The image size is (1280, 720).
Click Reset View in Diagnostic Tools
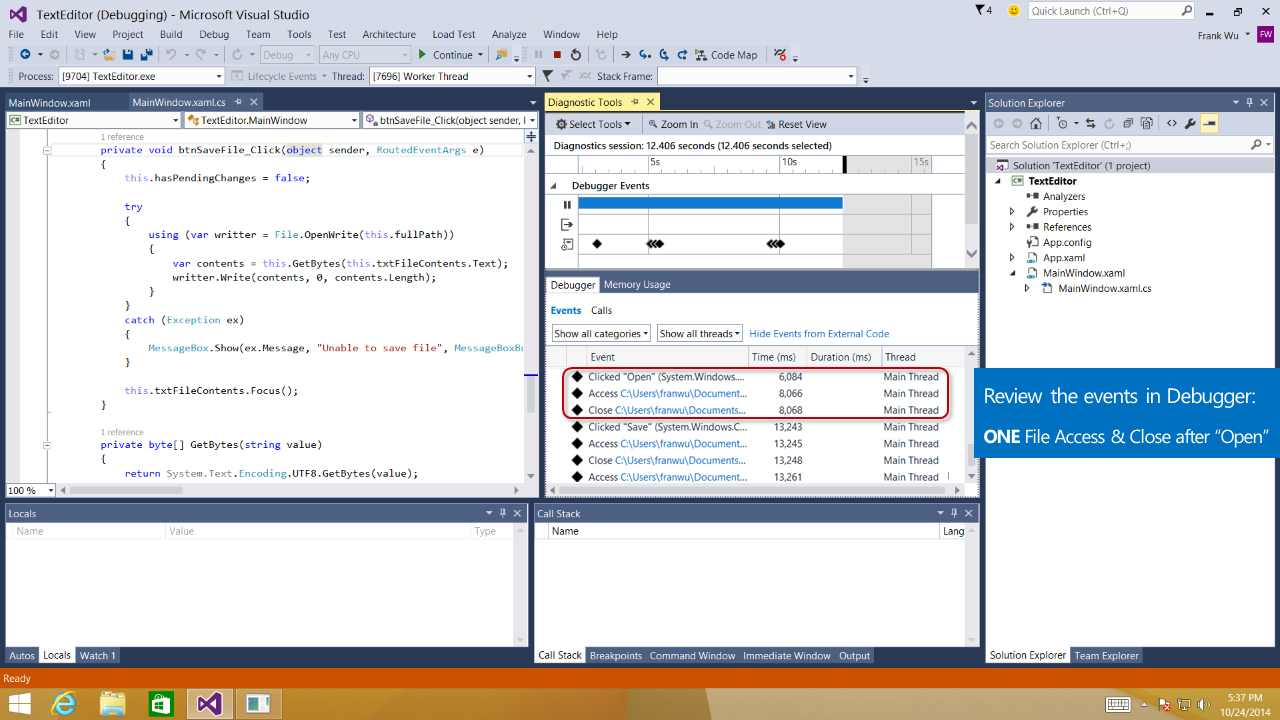(x=796, y=124)
